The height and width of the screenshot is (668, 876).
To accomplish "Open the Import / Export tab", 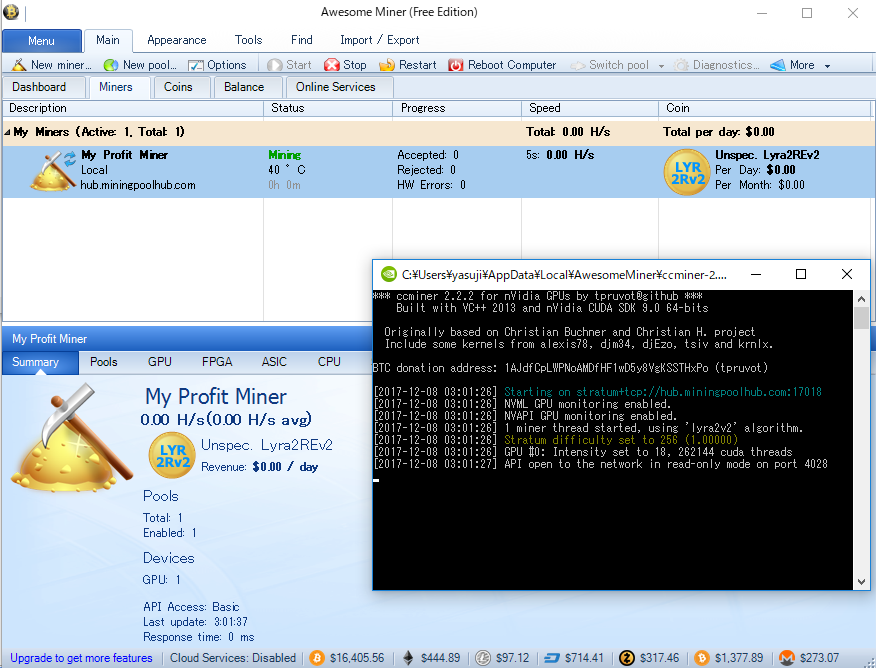I will click(380, 40).
